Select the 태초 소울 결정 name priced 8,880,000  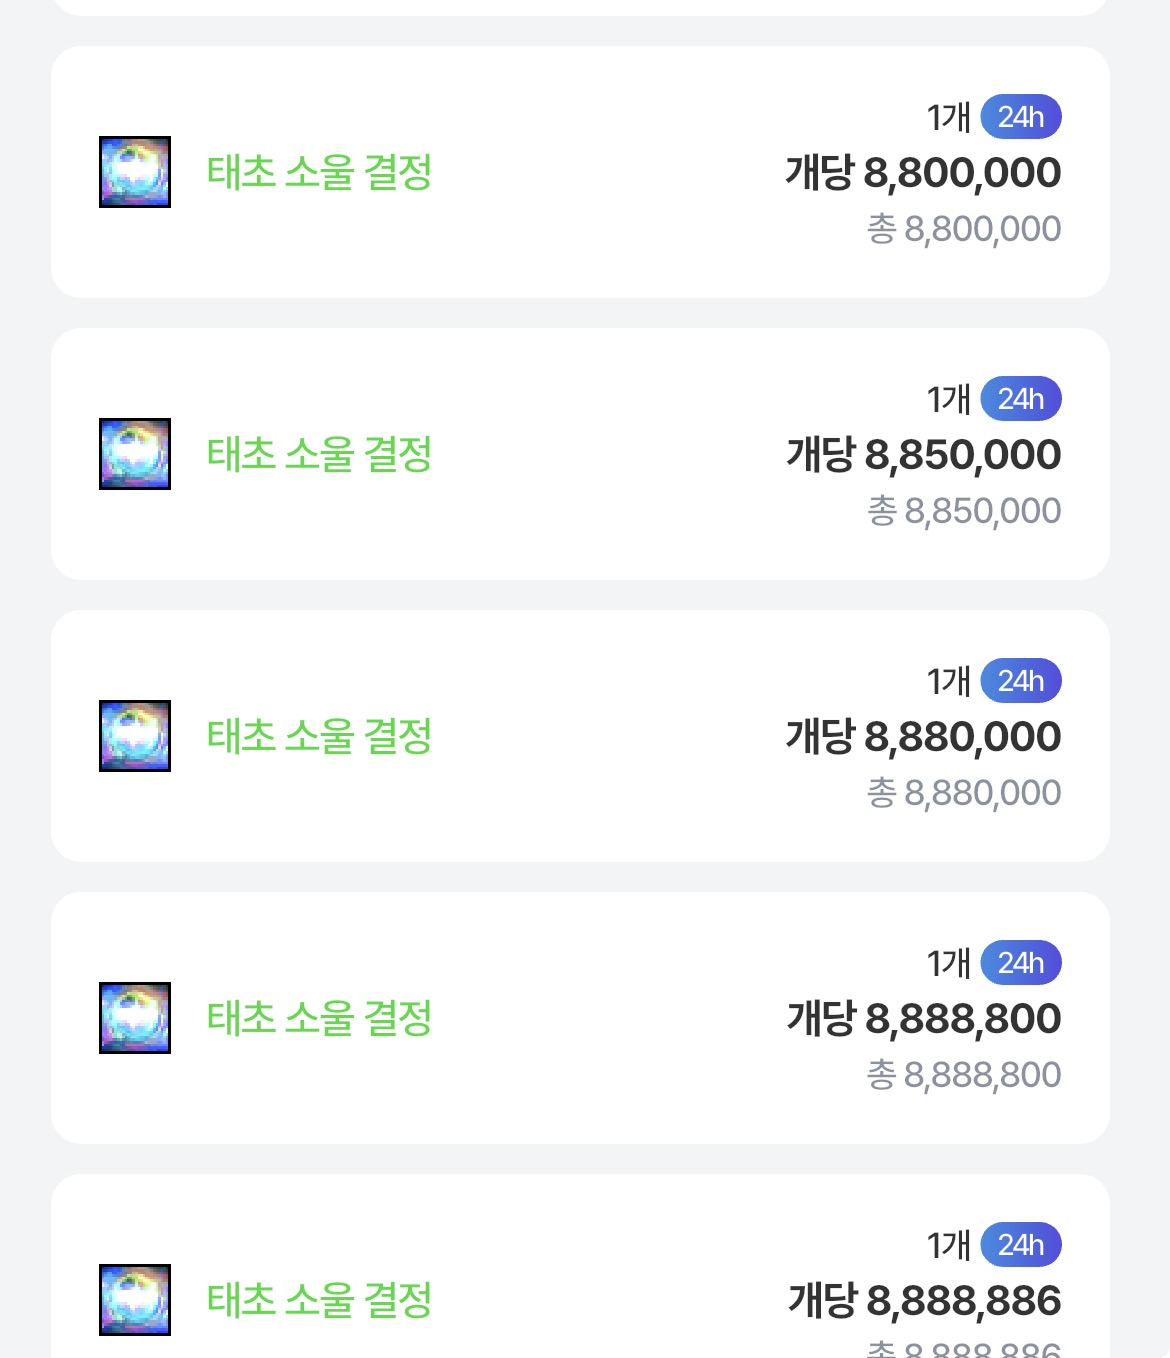pos(319,736)
